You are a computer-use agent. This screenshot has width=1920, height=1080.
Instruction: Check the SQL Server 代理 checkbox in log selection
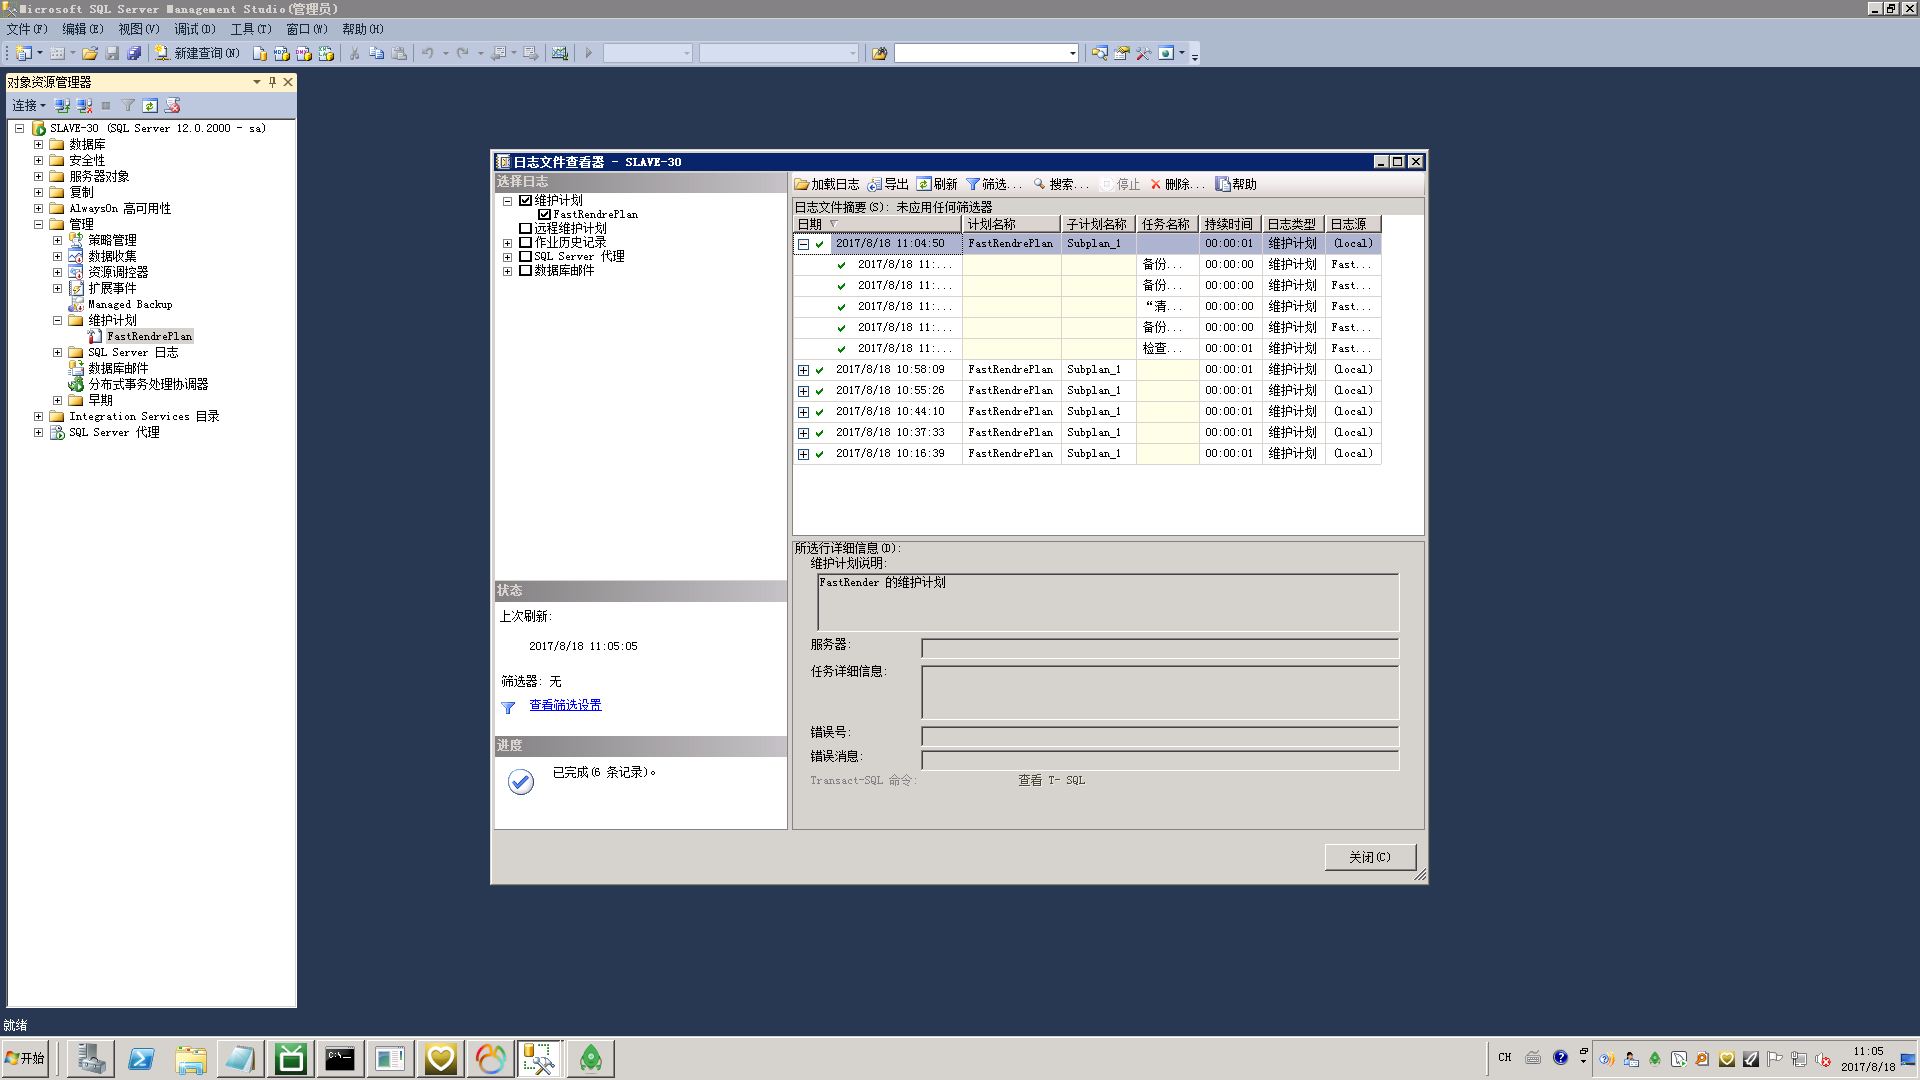click(525, 256)
